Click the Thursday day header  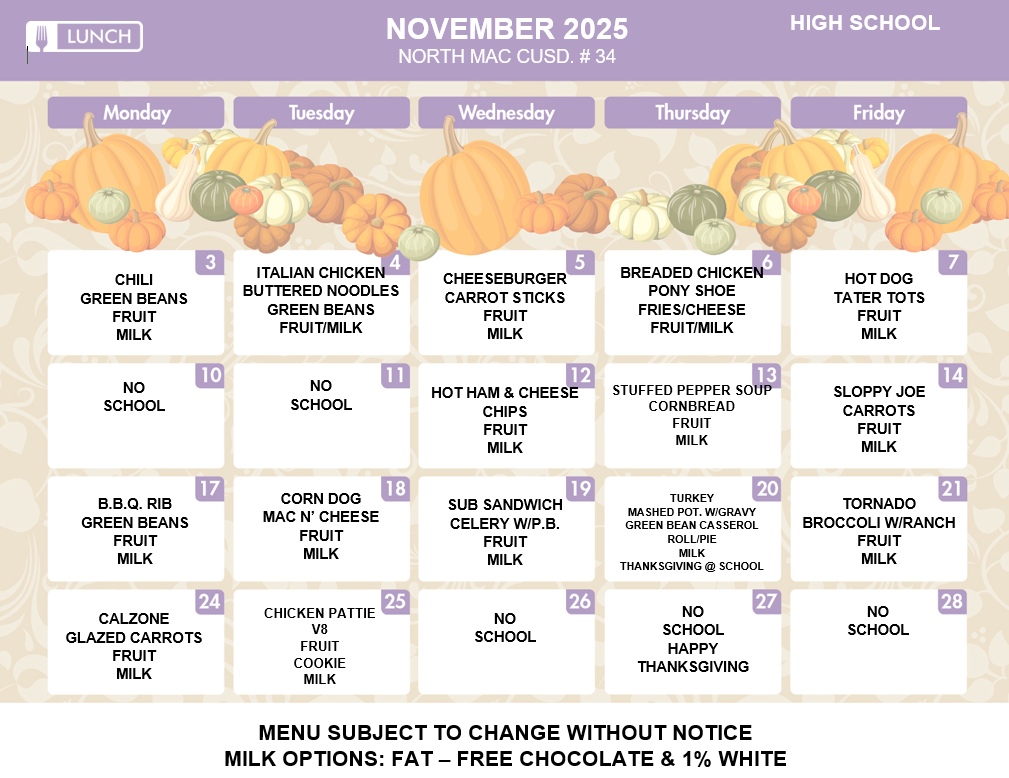pyautogui.click(x=692, y=113)
